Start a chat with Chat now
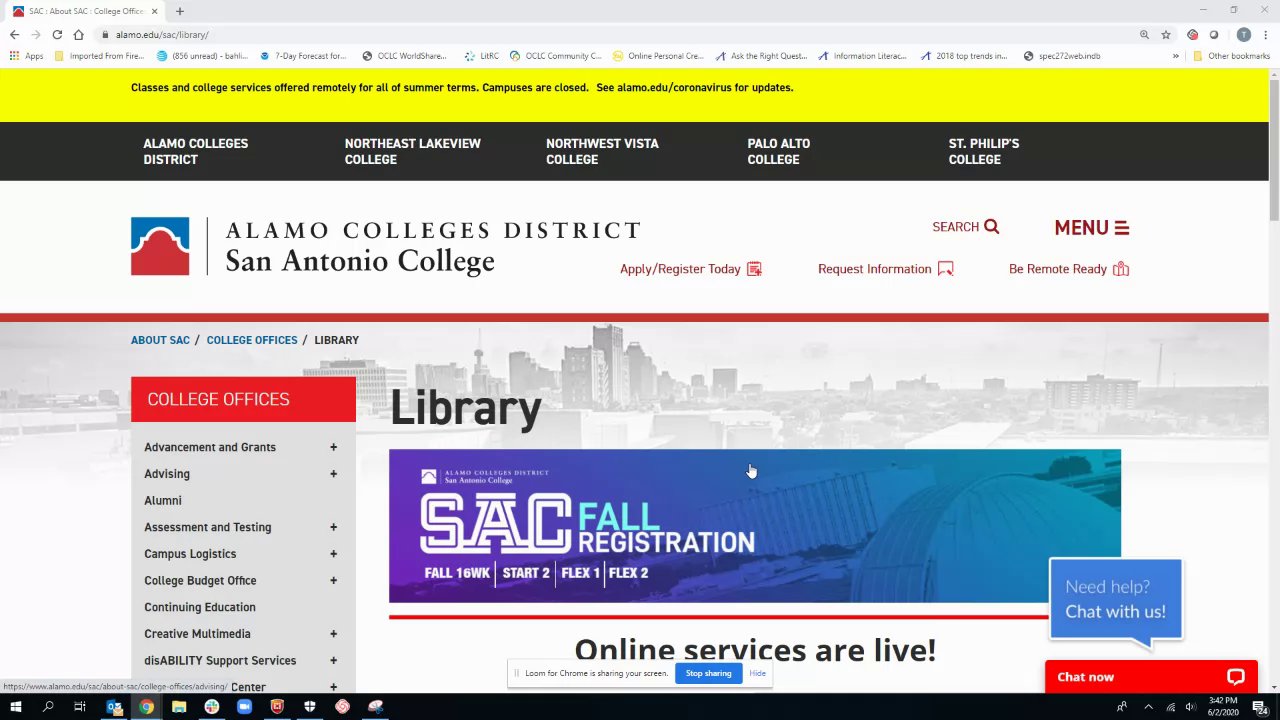Image resolution: width=1280 pixels, height=720 pixels. click(1151, 677)
